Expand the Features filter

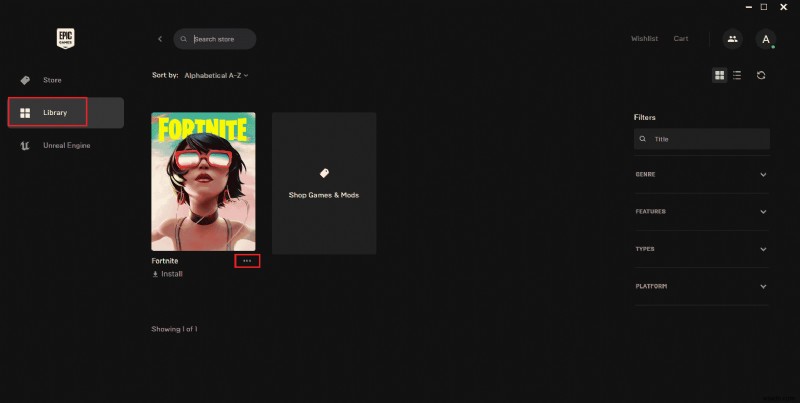(x=702, y=212)
